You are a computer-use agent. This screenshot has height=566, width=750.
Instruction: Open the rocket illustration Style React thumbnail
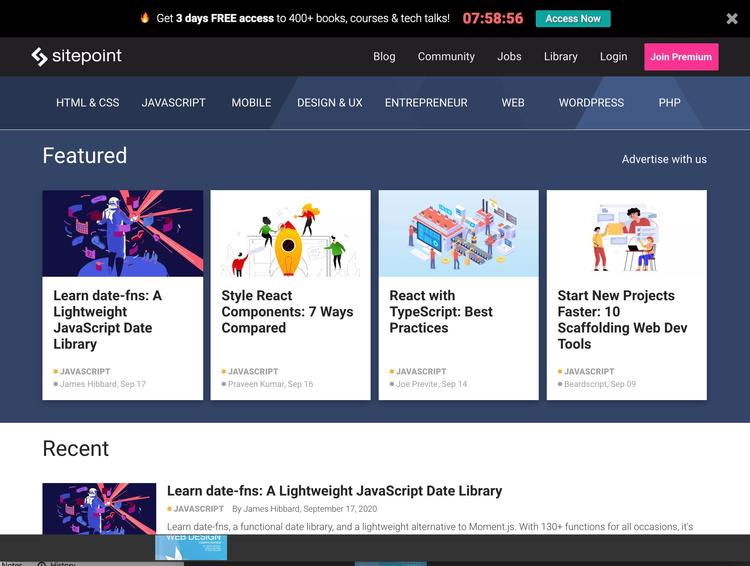[x=290, y=233]
